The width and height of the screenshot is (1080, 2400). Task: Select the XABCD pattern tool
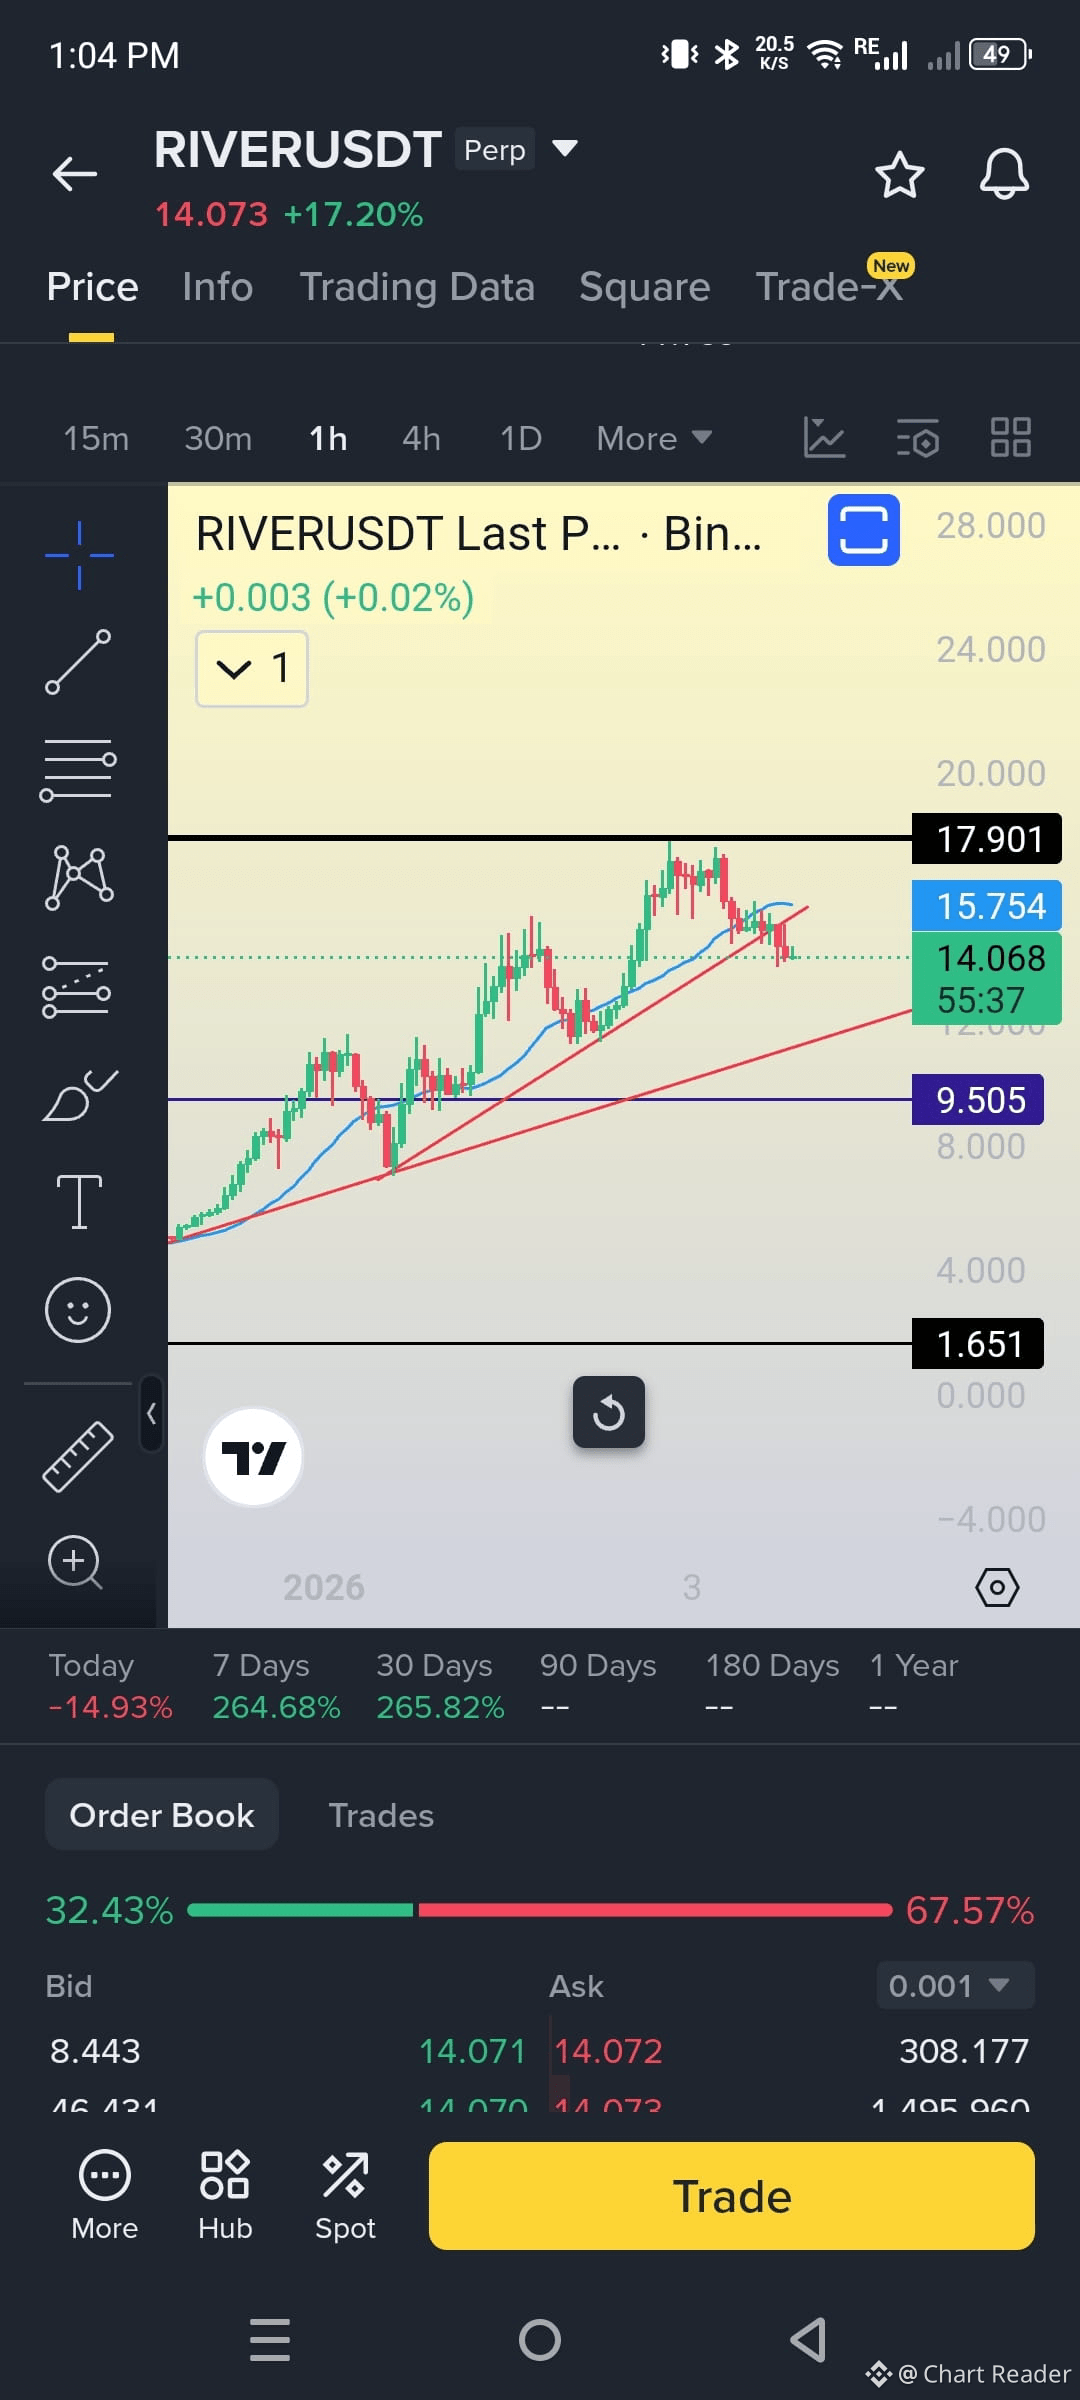[x=79, y=877]
